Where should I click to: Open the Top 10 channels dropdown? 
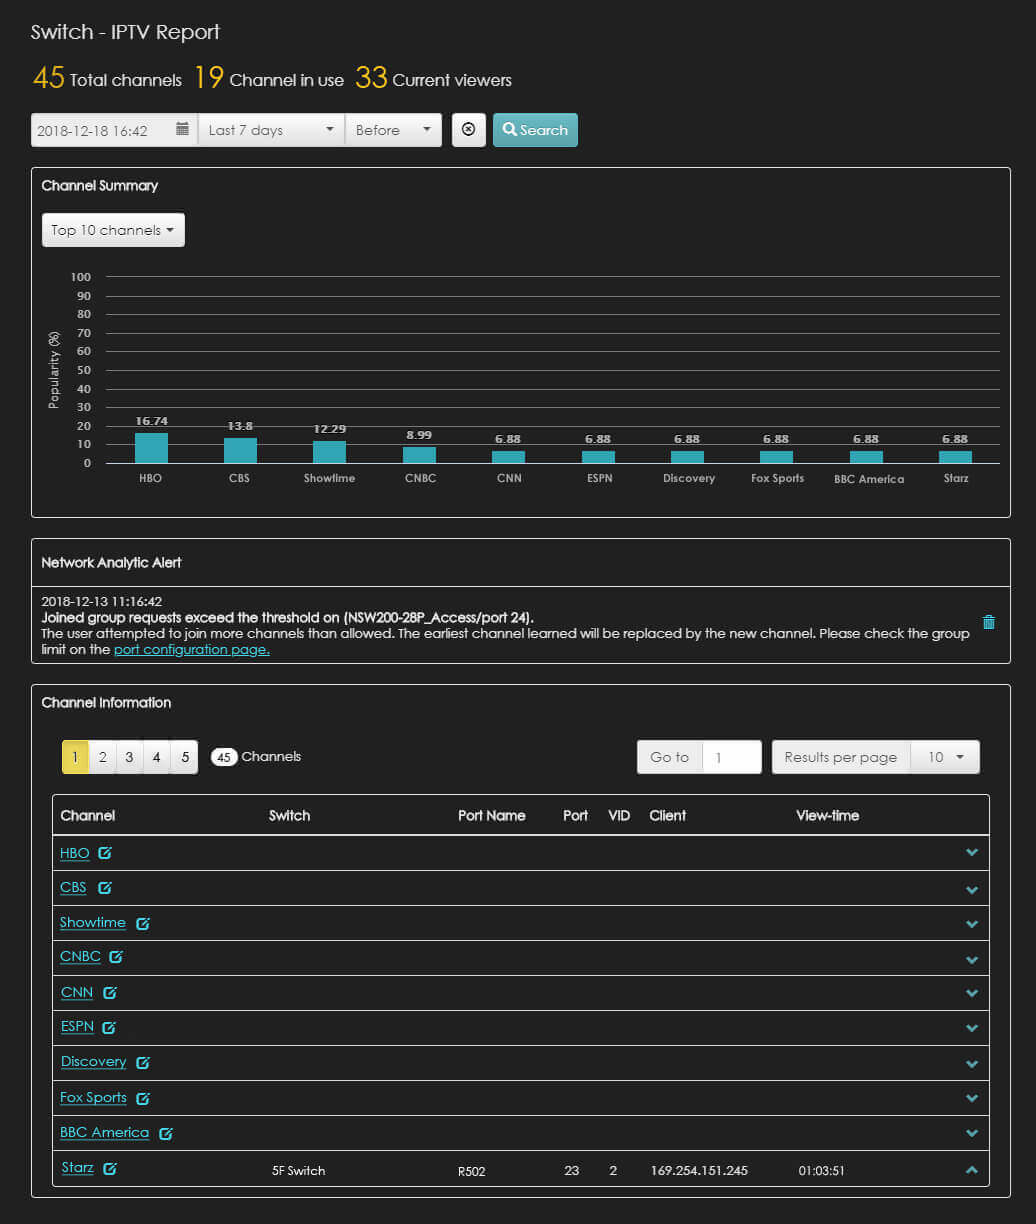113,230
